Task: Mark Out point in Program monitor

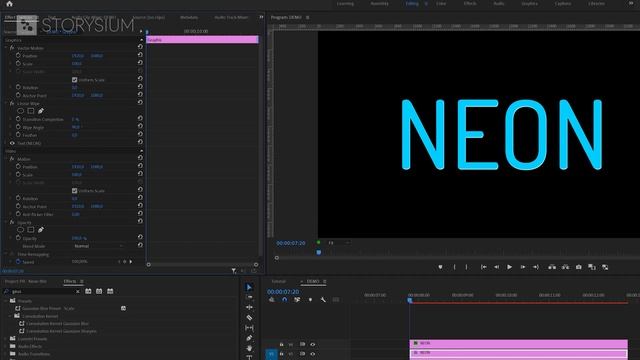Action: pyautogui.click(x=467, y=267)
